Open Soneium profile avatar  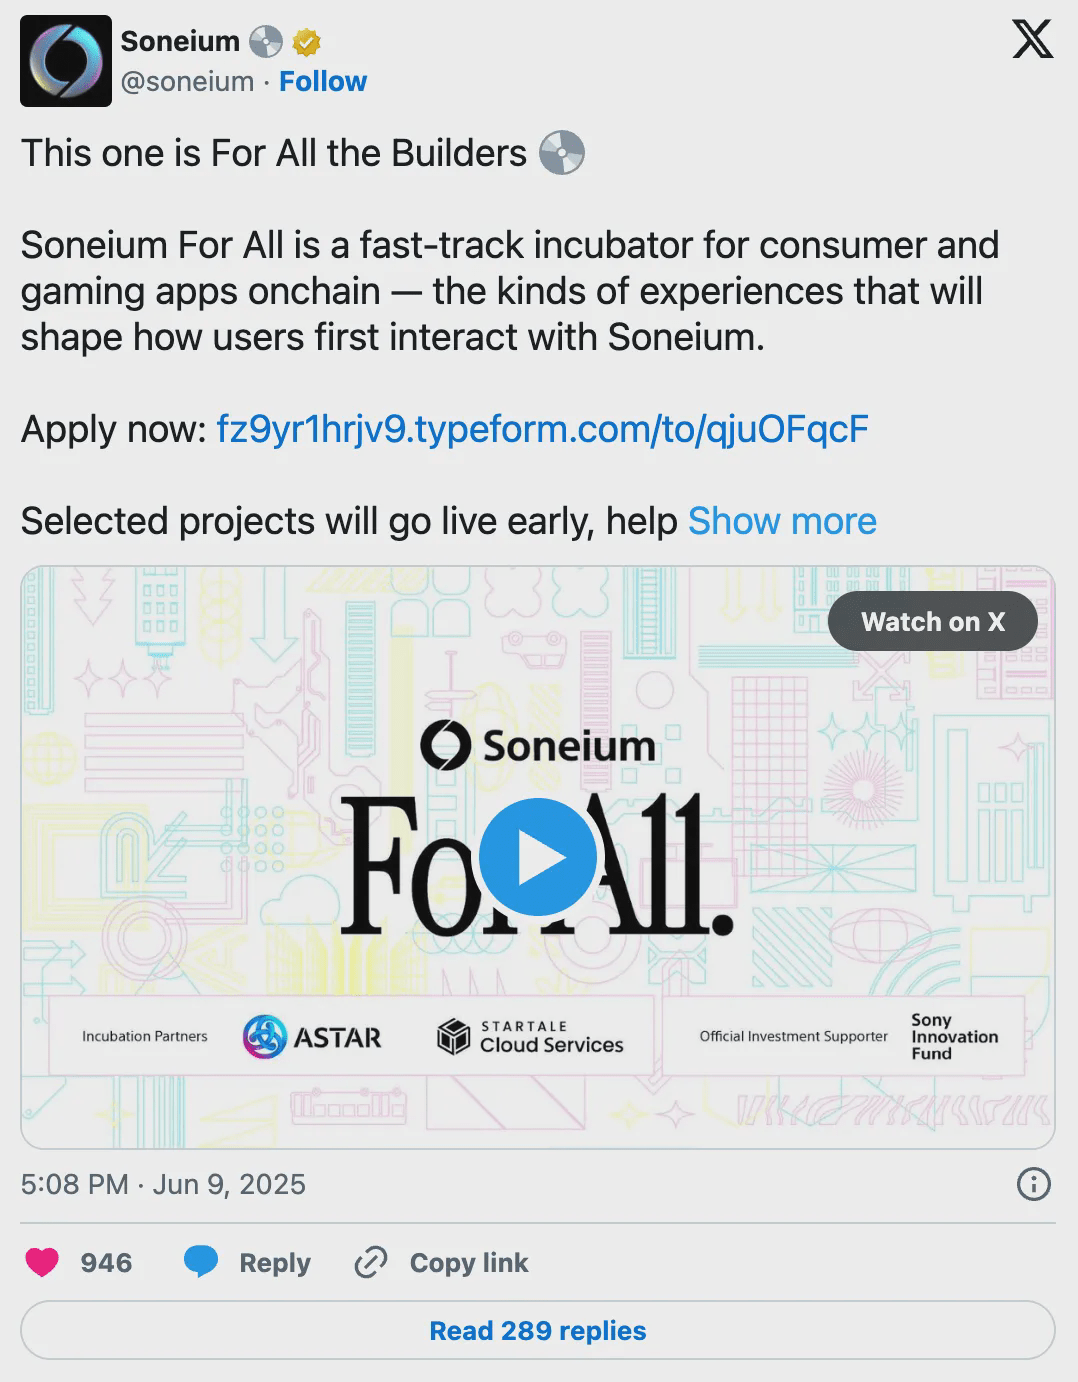(x=66, y=61)
